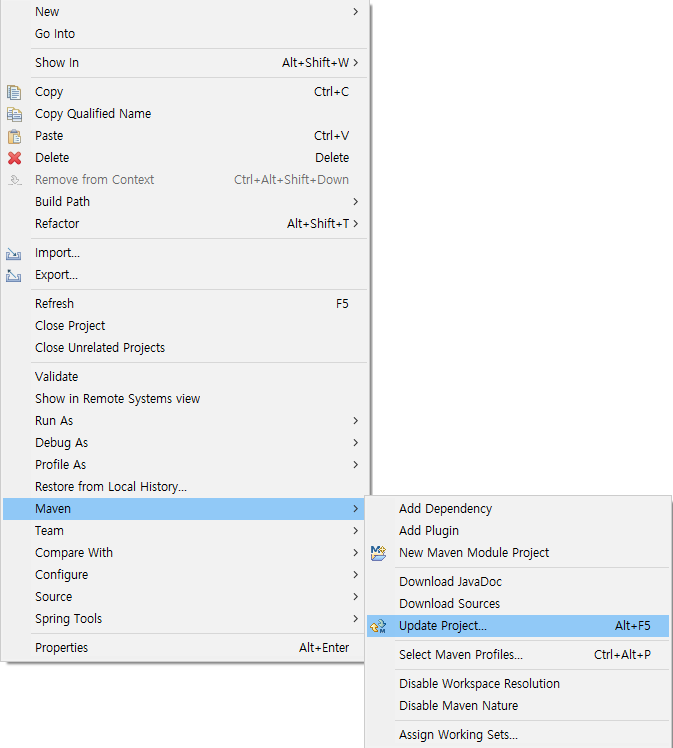Select New Maven Module Project
This screenshot has height=748, width=673.
pos(518,553)
